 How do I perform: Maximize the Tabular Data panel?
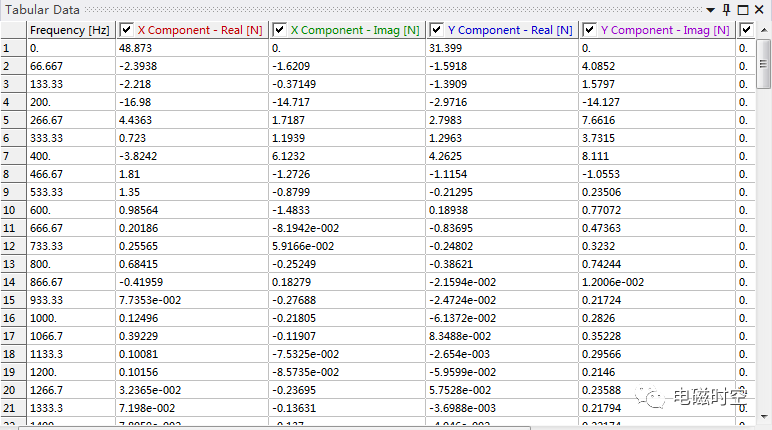[743, 10]
